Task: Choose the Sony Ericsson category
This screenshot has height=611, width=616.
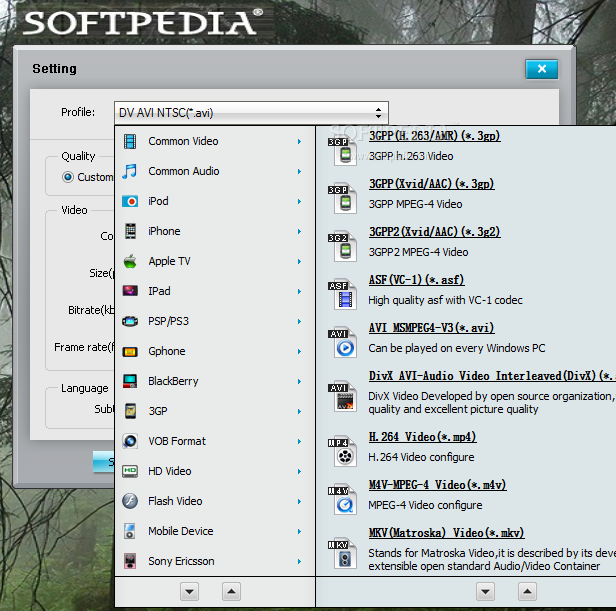Action: tap(214, 561)
